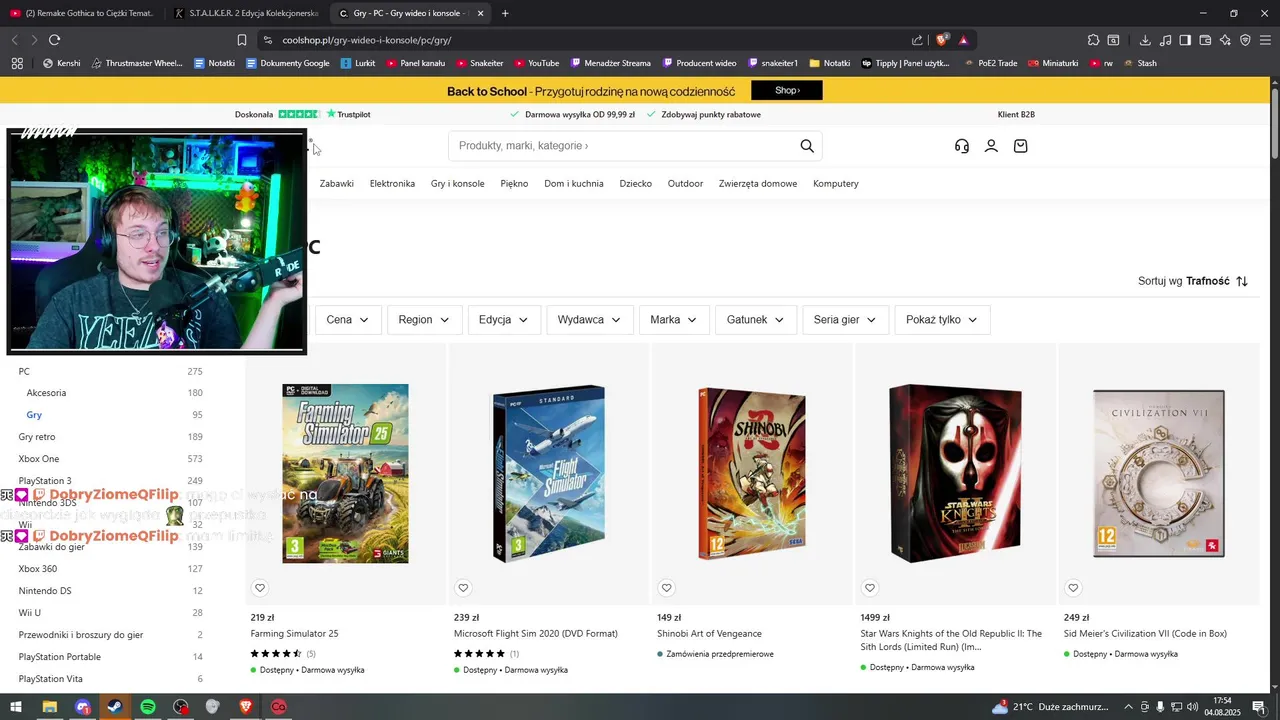
Task: Select Akcesoria sidebar category
Action: (x=46, y=393)
